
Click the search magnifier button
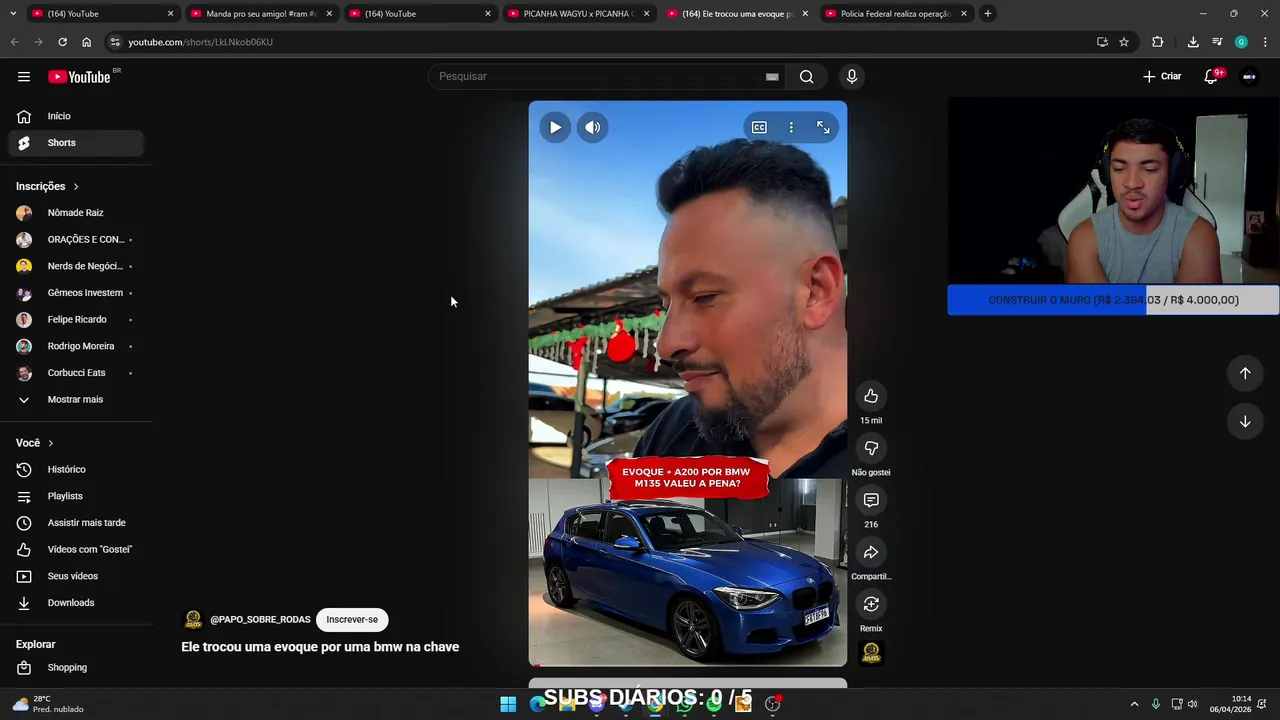point(806,77)
